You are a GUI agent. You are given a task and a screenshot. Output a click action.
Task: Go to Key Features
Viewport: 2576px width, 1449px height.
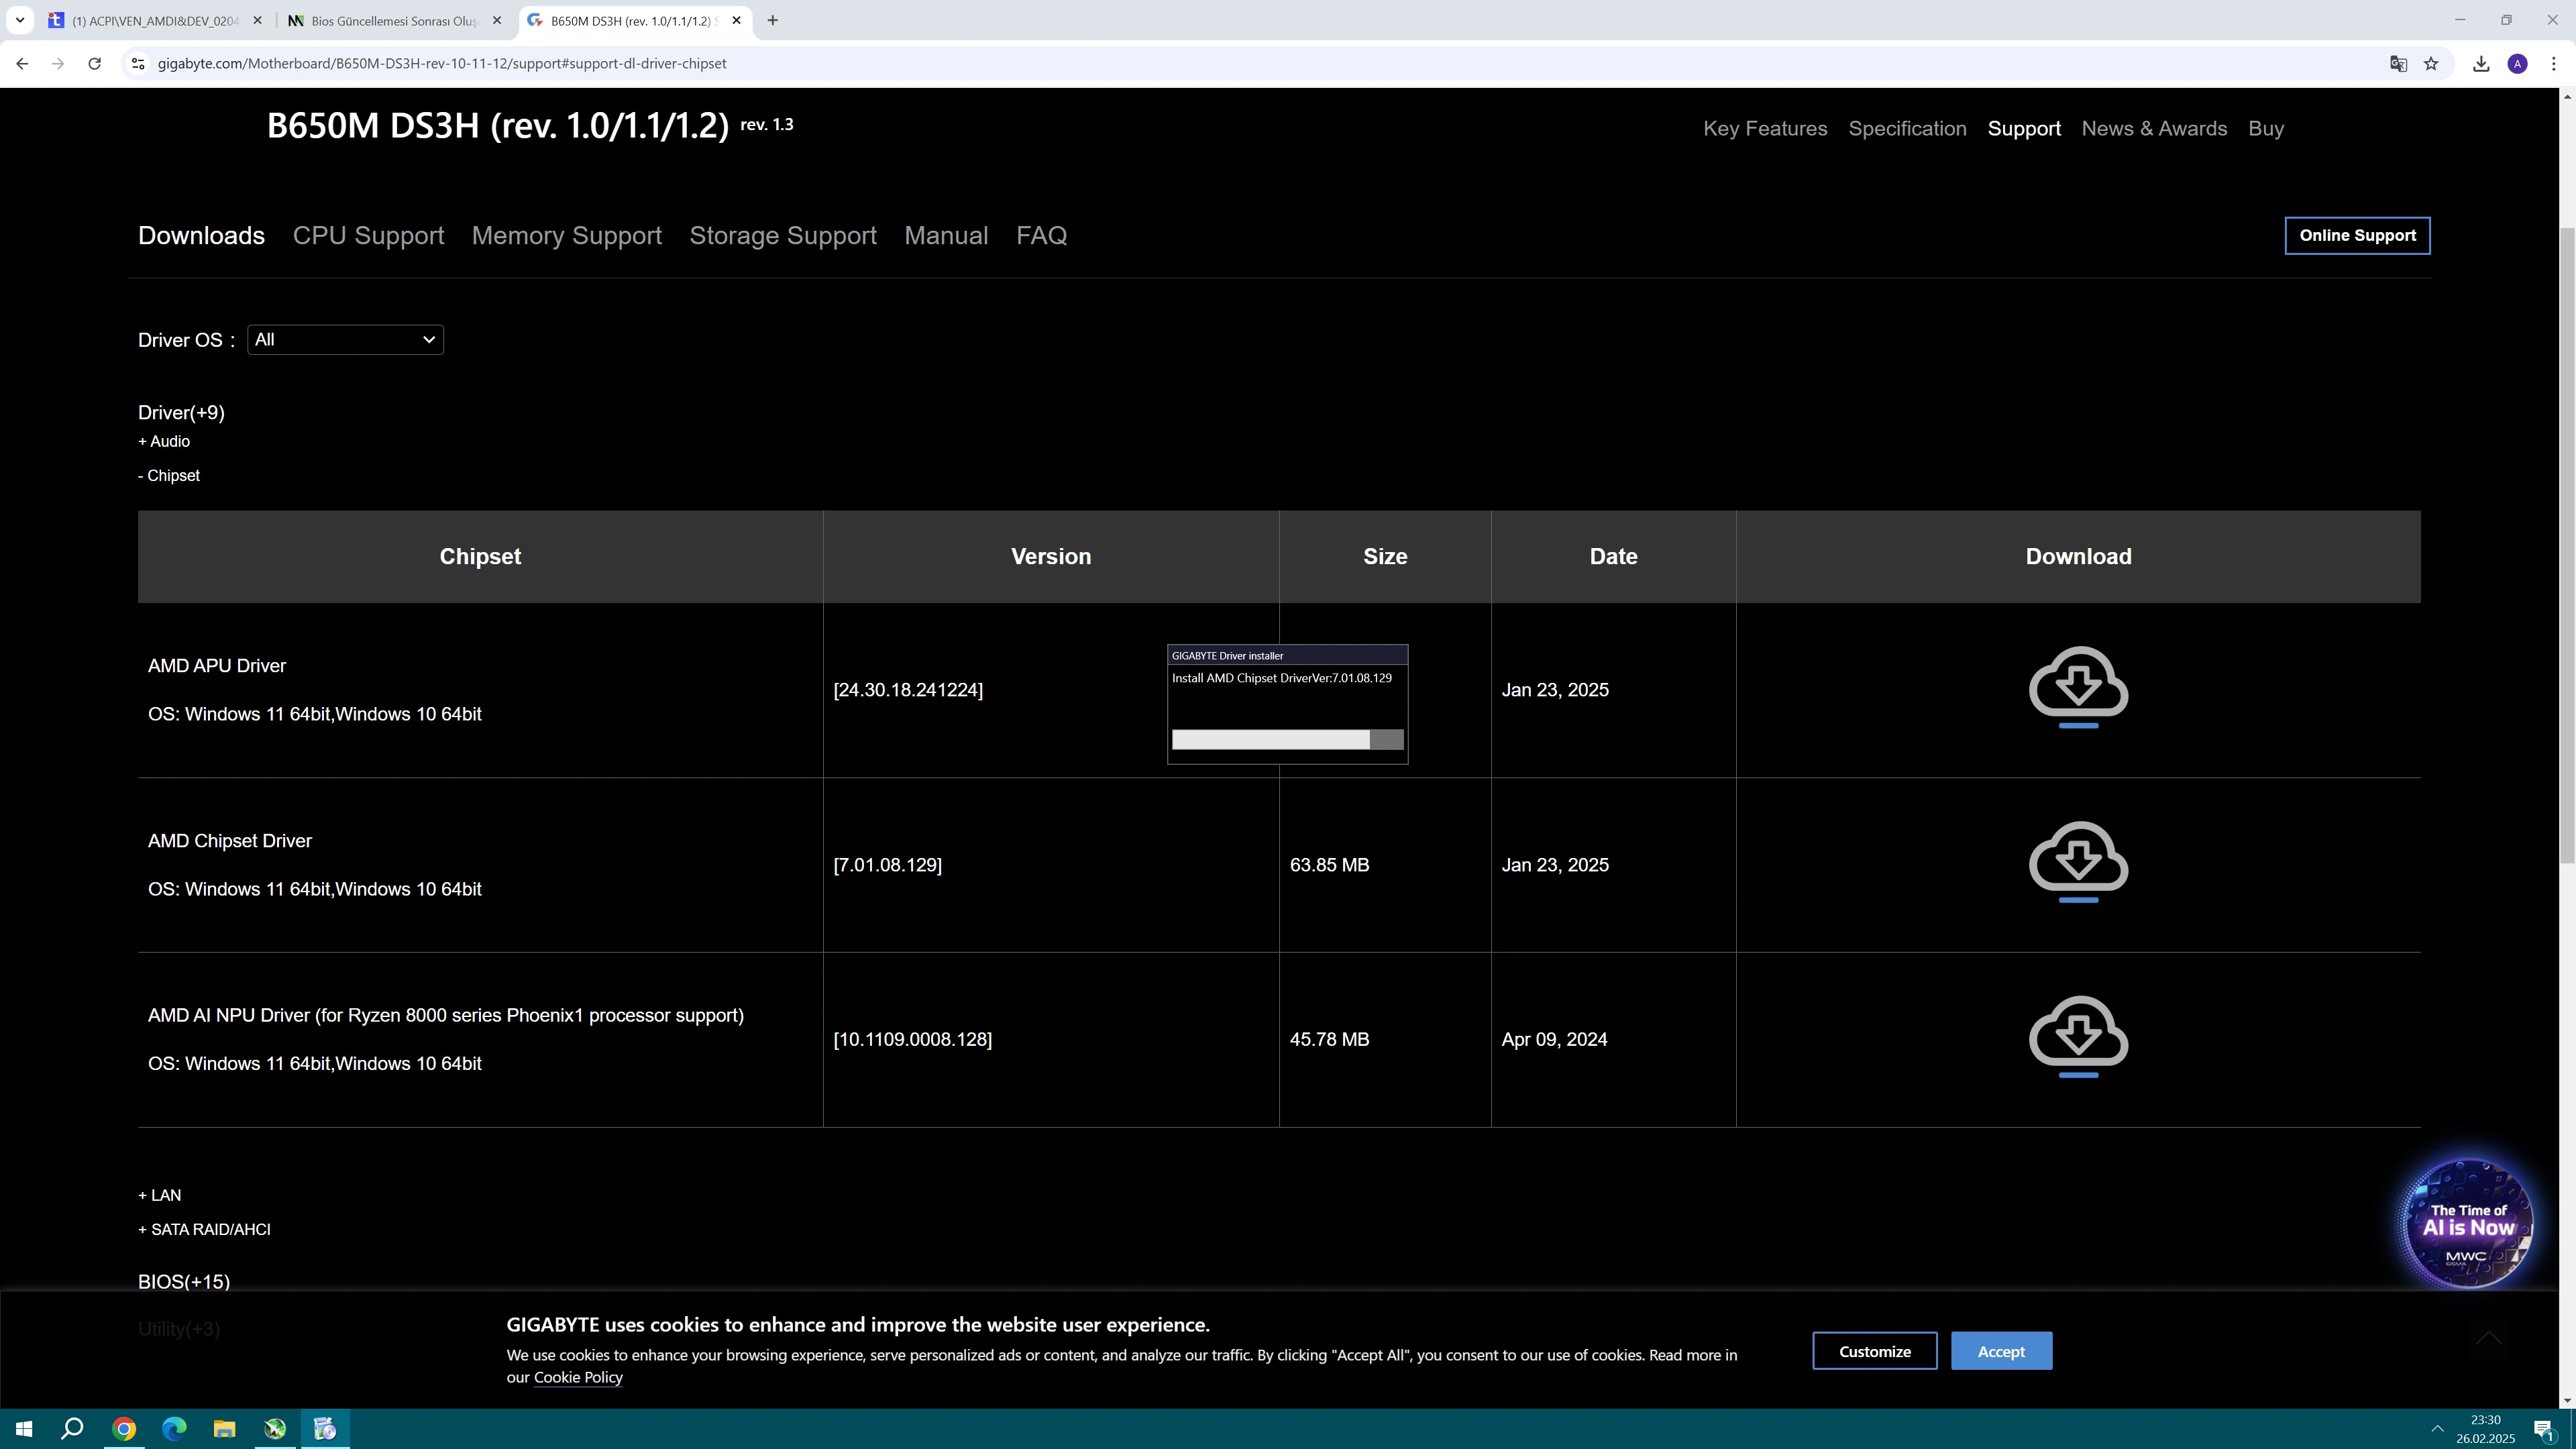[1765, 129]
